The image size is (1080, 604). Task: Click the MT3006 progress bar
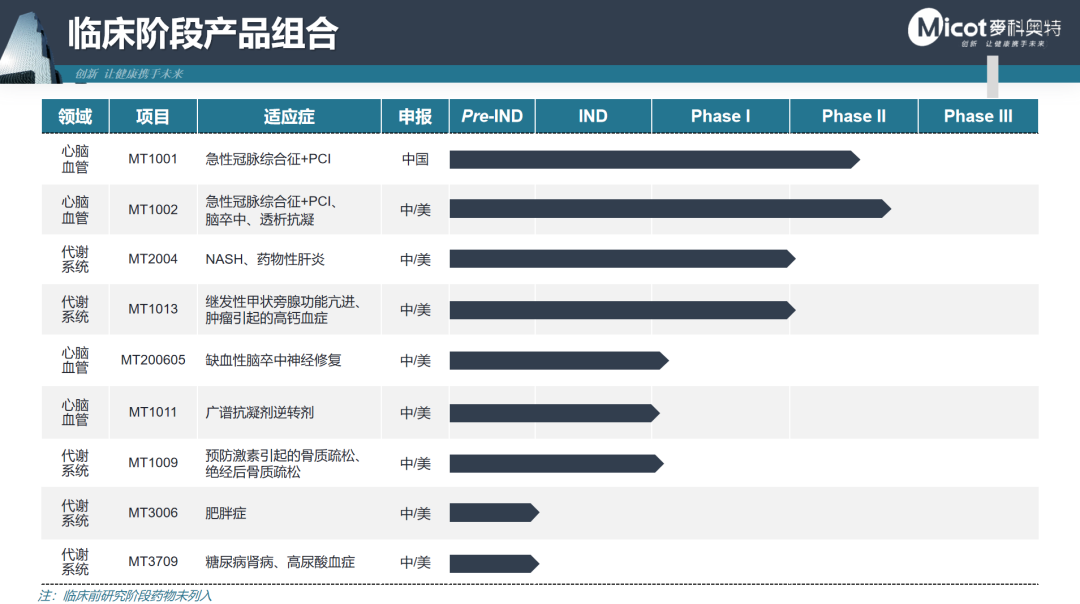[495, 512]
